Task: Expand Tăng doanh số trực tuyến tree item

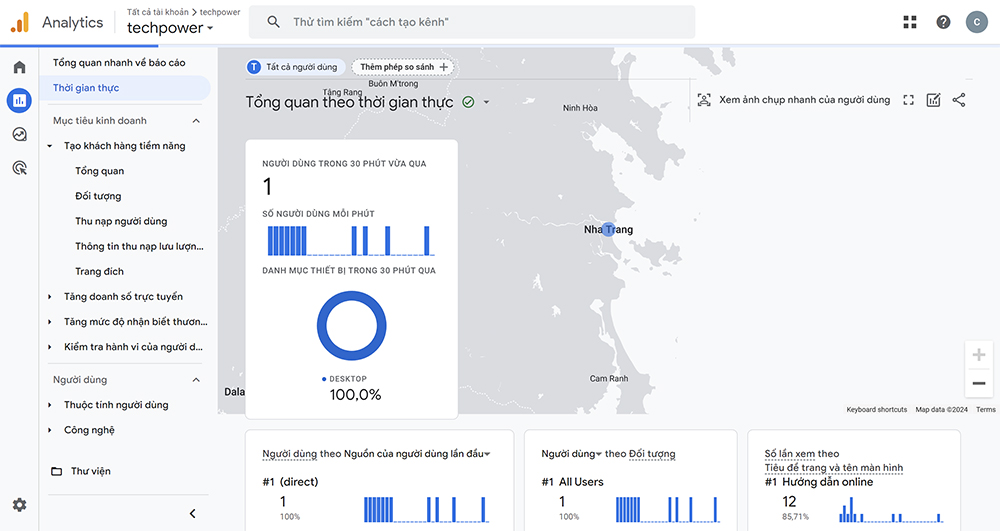Action: coord(50,297)
